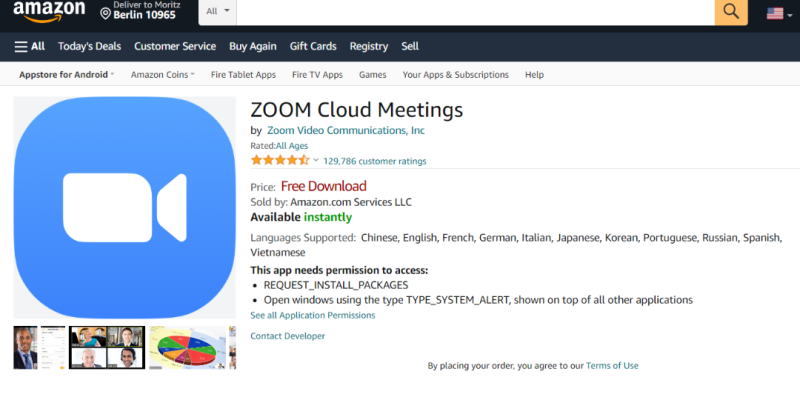
Task: Click the Rated: All Ages text
Action: (x=279, y=146)
